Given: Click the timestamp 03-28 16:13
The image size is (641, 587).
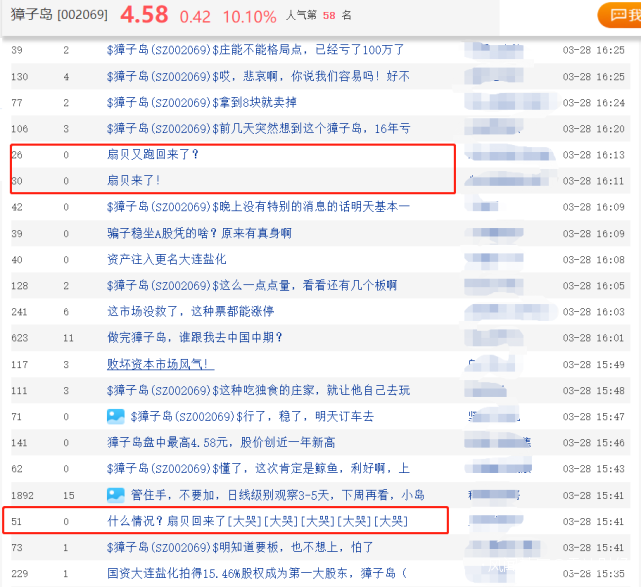Looking at the screenshot, I should (594, 155).
